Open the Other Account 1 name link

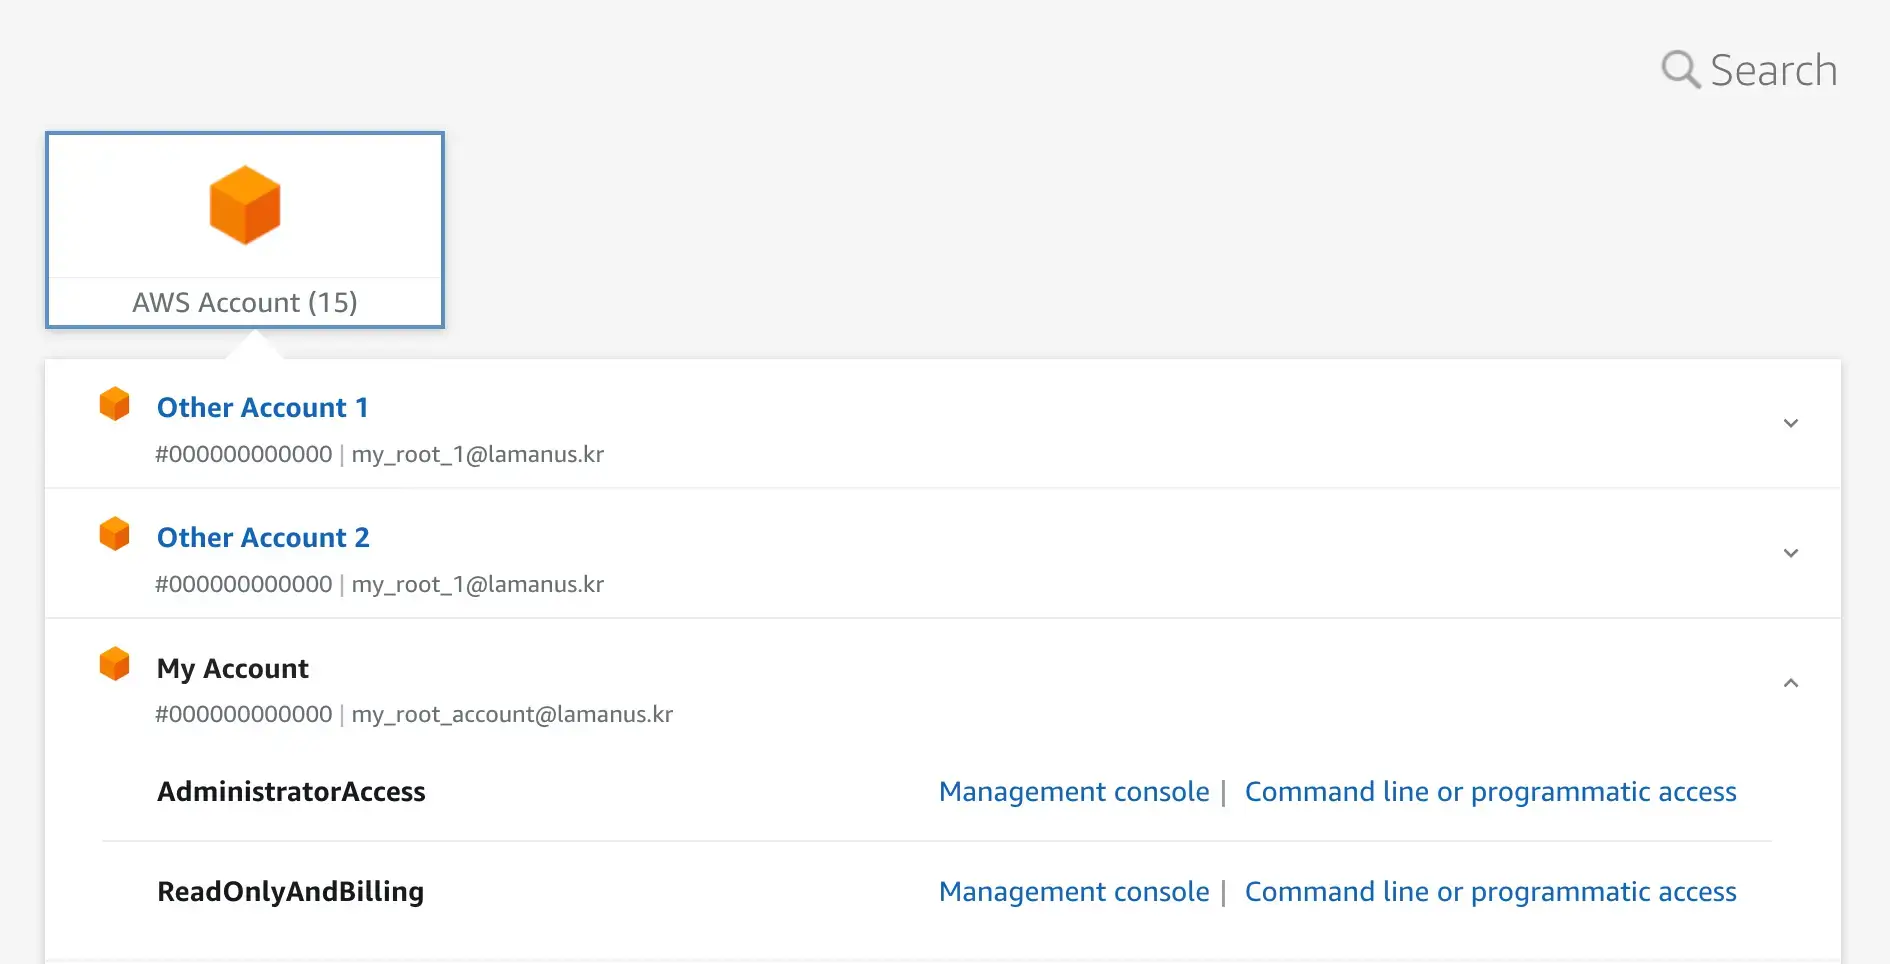pos(263,408)
